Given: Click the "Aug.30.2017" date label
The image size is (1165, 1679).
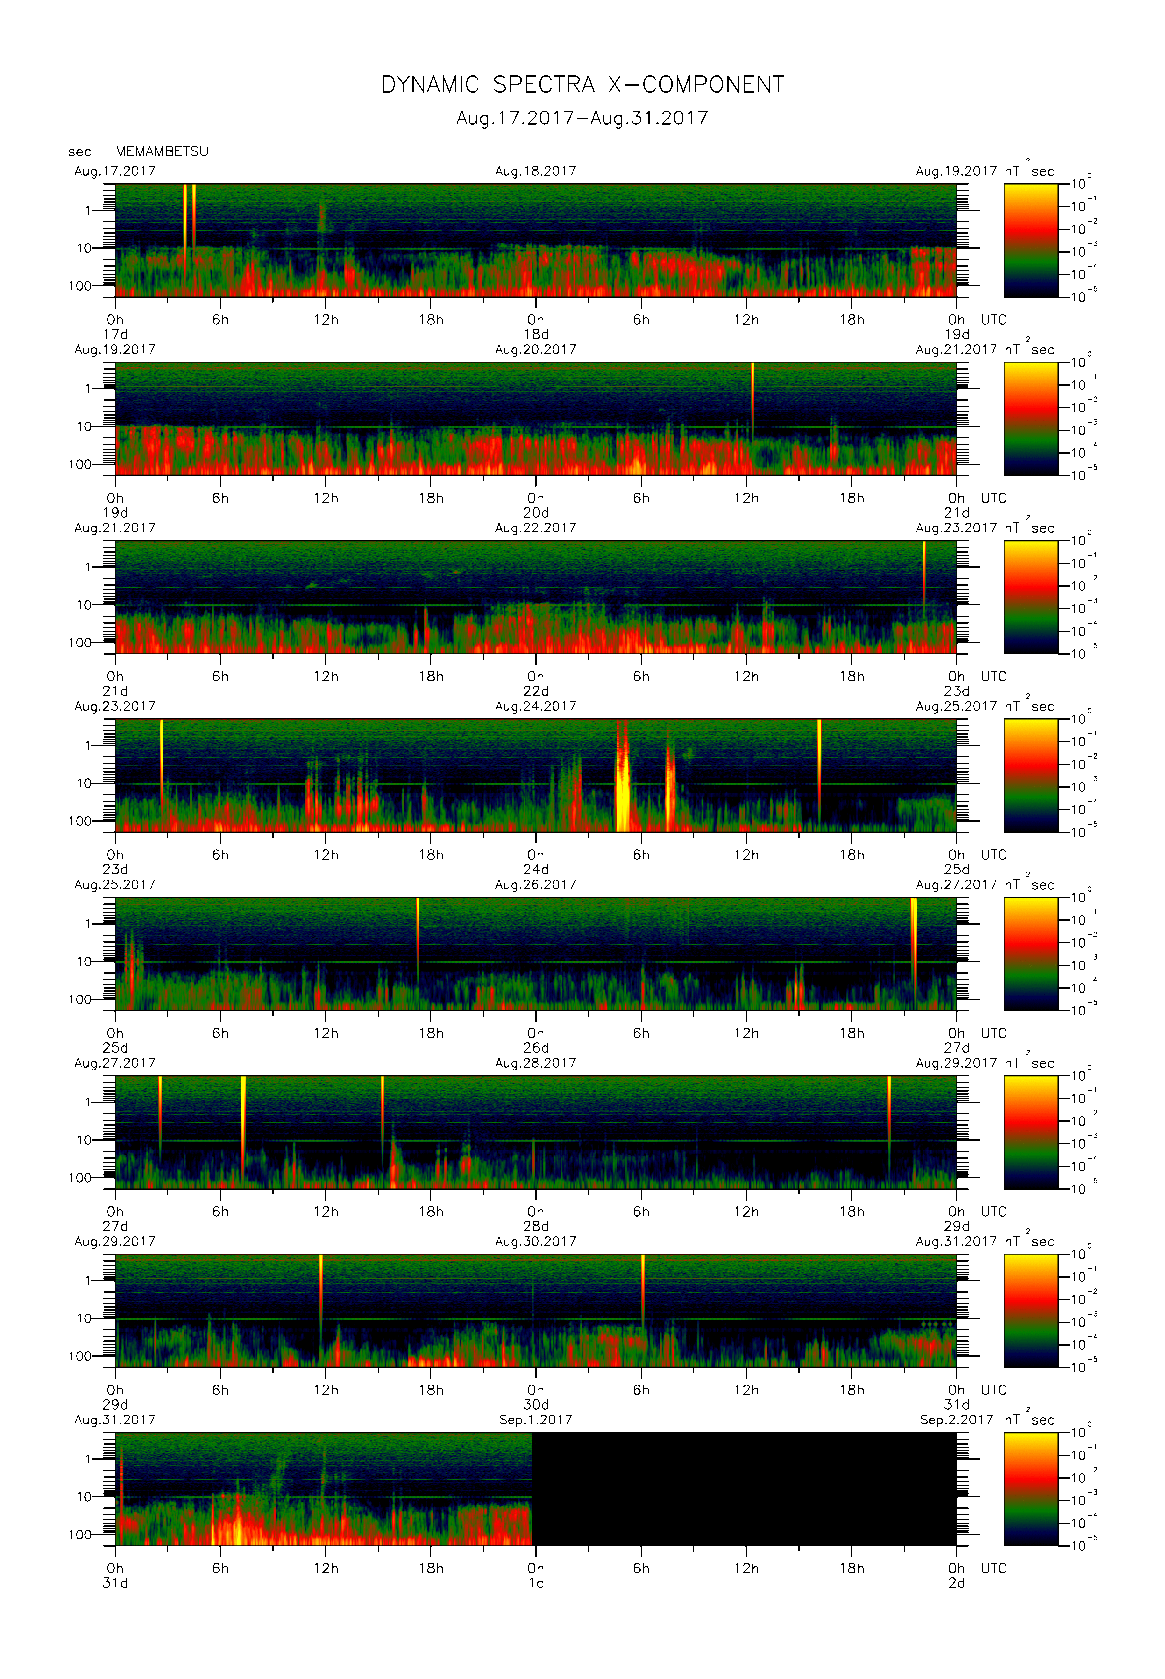Looking at the screenshot, I should [x=536, y=1241].
